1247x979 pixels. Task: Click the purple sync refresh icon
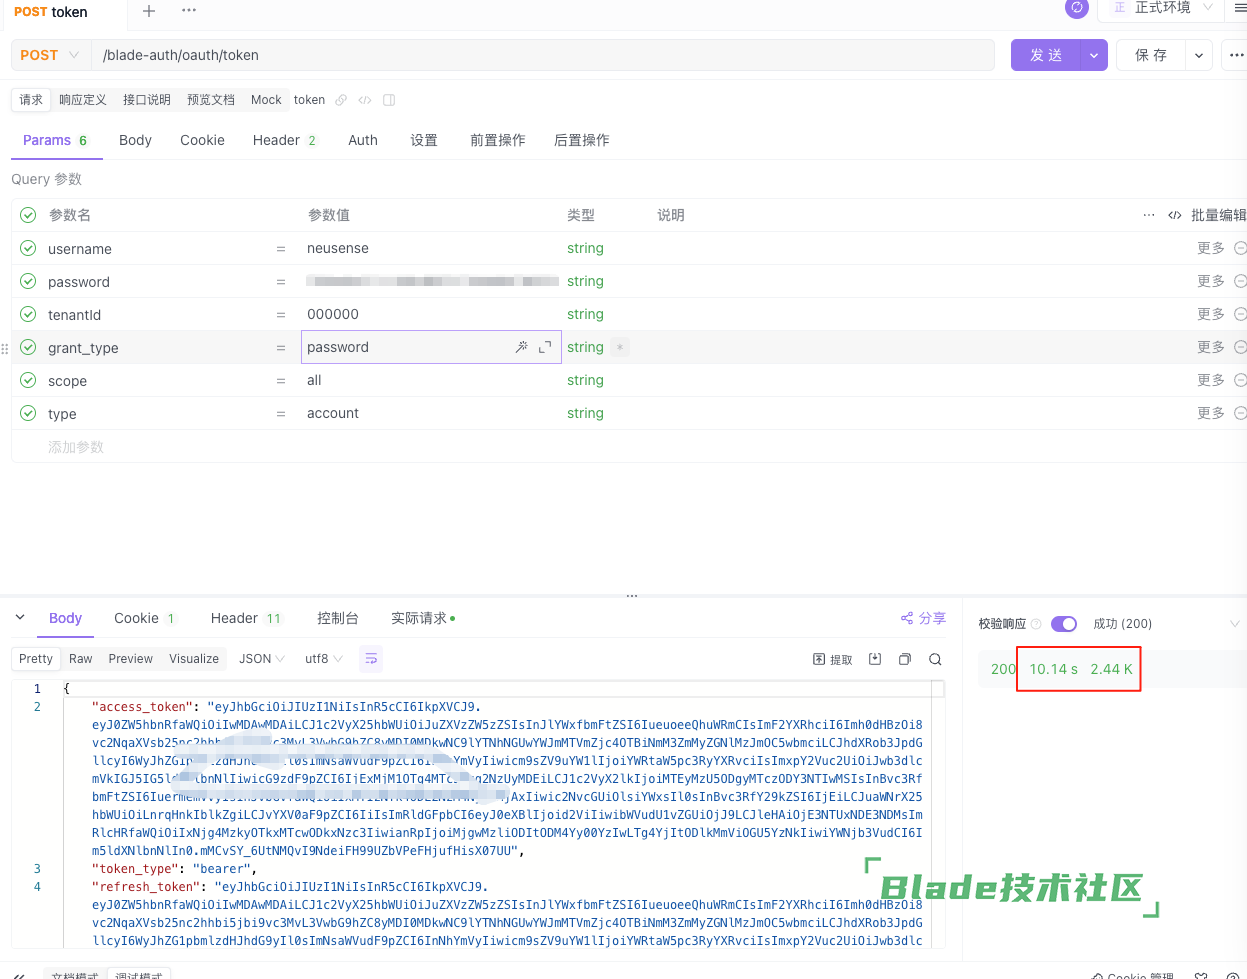[1077, 8]
